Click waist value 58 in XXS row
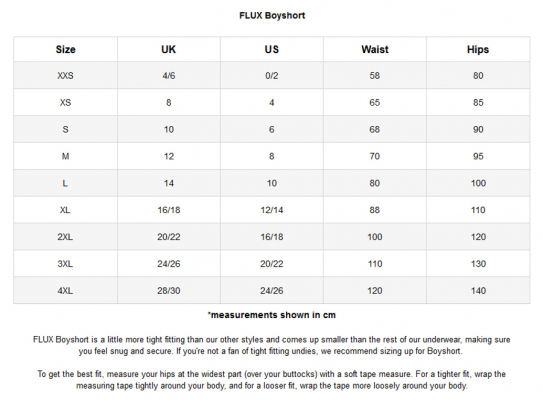Image resolution: width=543 pixels, height=400 pixels. pyautogui.click(x=375, y=75)
